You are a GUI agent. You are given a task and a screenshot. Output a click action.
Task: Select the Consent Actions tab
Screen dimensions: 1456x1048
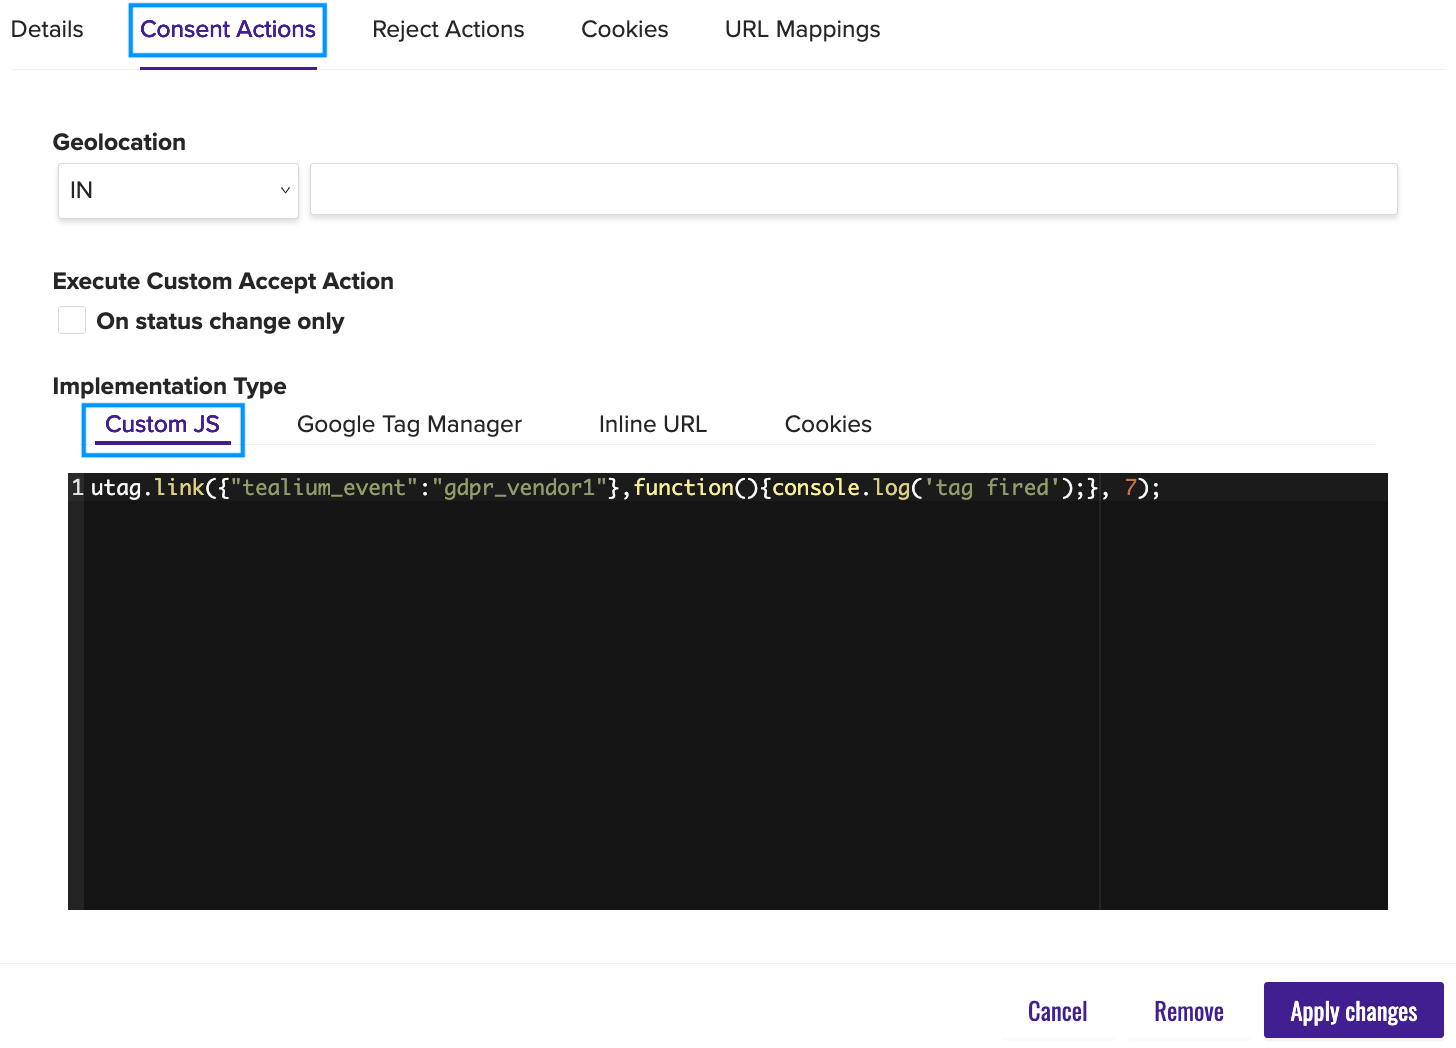(228, 29)
